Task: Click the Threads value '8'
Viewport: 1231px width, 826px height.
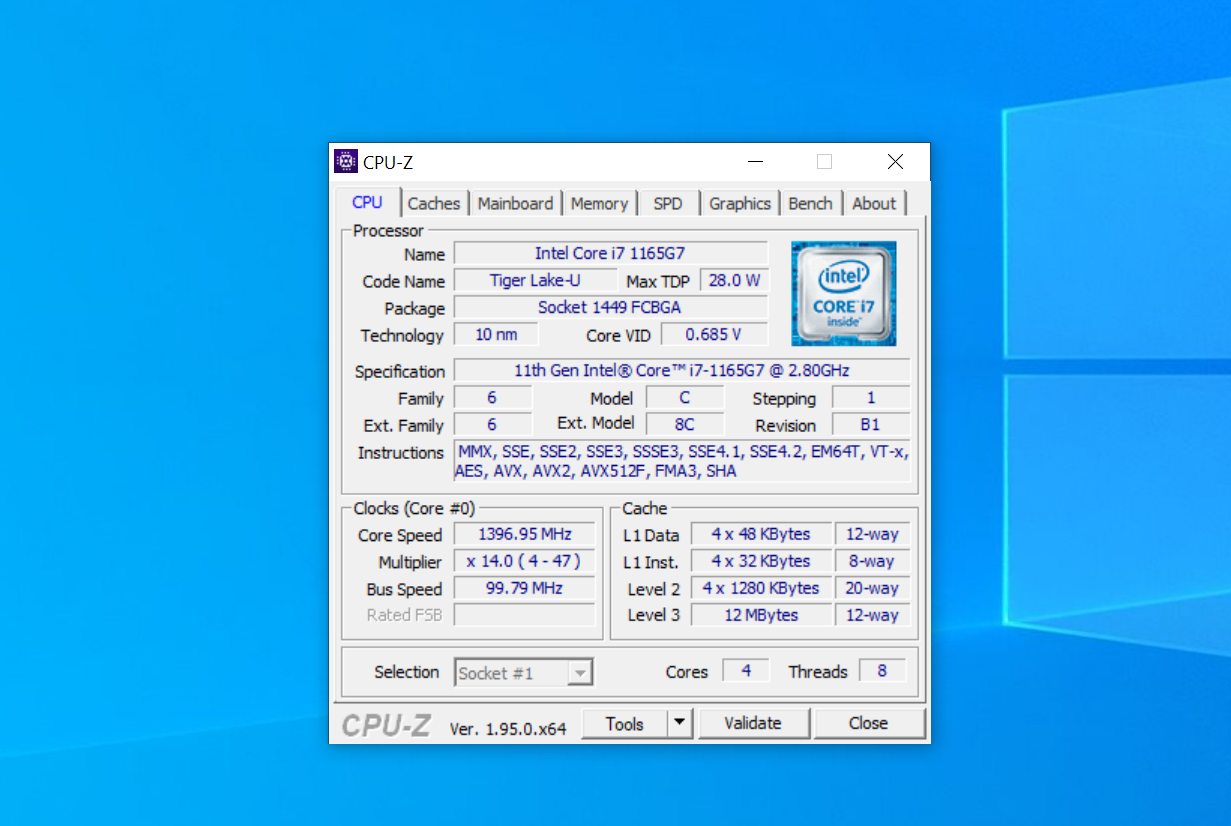Action: point(882,671)
